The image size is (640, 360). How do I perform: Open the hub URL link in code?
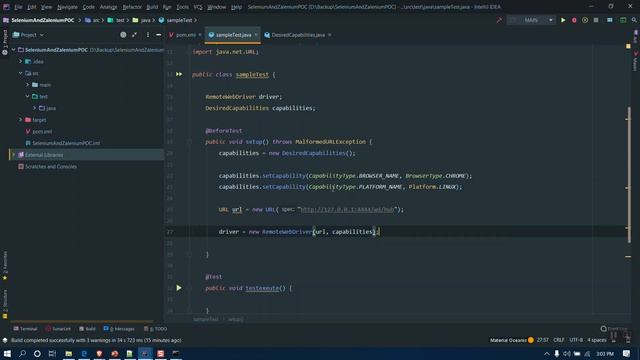pos(347,209)
